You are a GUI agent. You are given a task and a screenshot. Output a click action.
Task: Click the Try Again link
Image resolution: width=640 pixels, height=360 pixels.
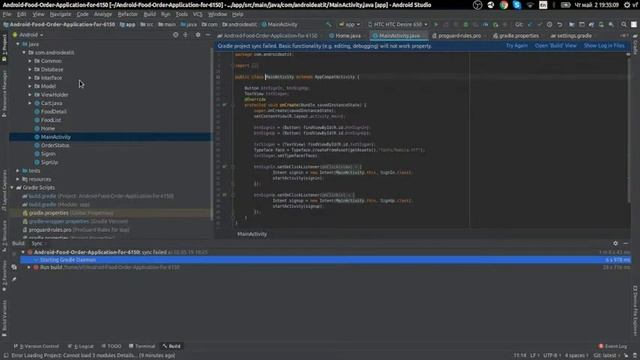(x=517, y=46)
